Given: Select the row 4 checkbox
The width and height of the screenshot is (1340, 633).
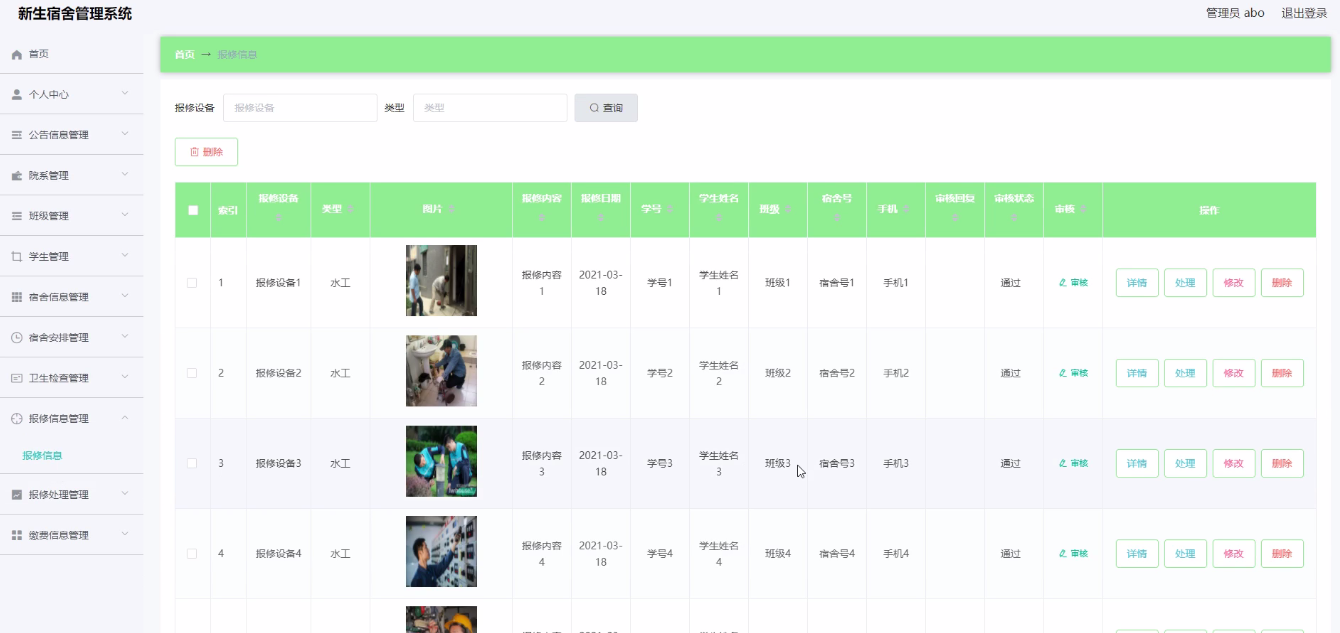Looking at the screenshot, I should click(x=192, y=554).
